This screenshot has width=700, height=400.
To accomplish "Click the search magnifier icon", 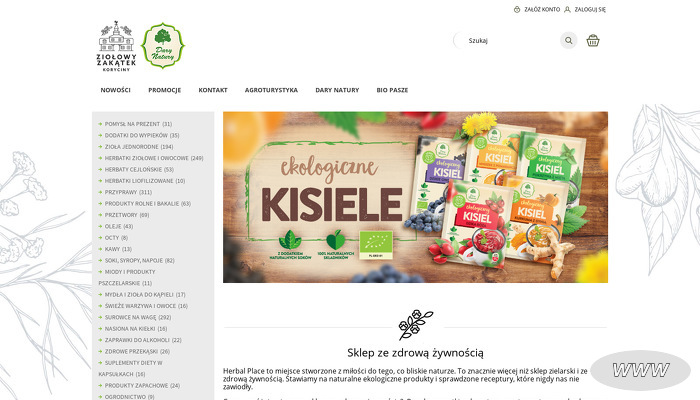I will click(x=568, y=41).
